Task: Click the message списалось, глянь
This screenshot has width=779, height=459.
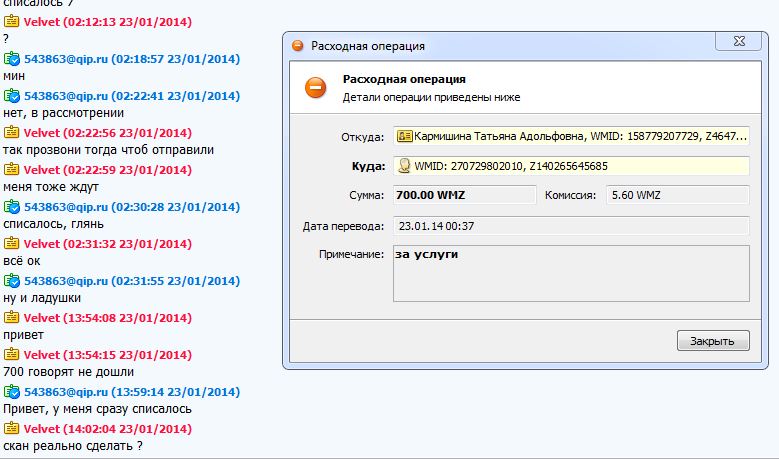Action: coord(53,224)
